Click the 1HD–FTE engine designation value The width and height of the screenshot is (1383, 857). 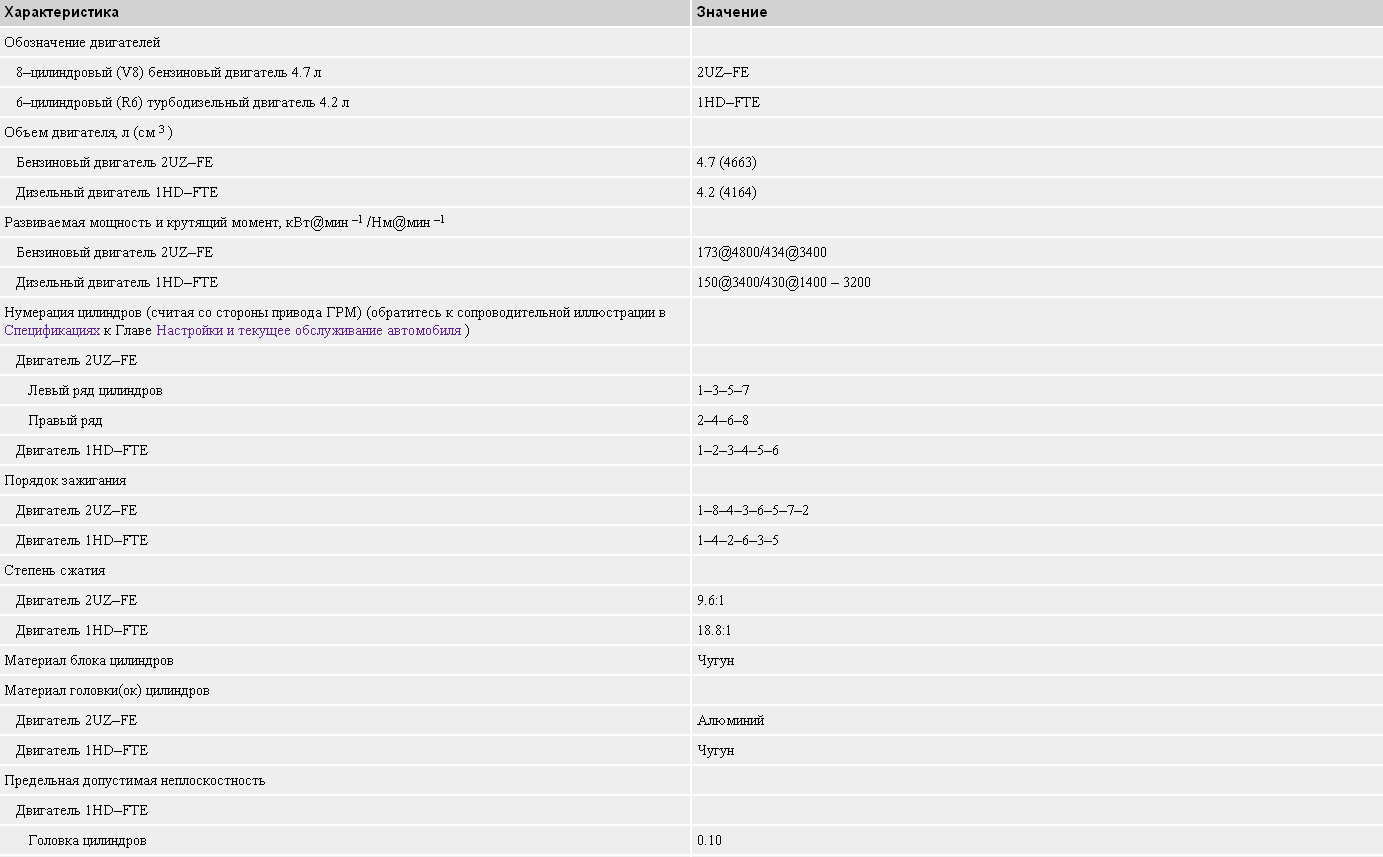[x=728, y=102]
